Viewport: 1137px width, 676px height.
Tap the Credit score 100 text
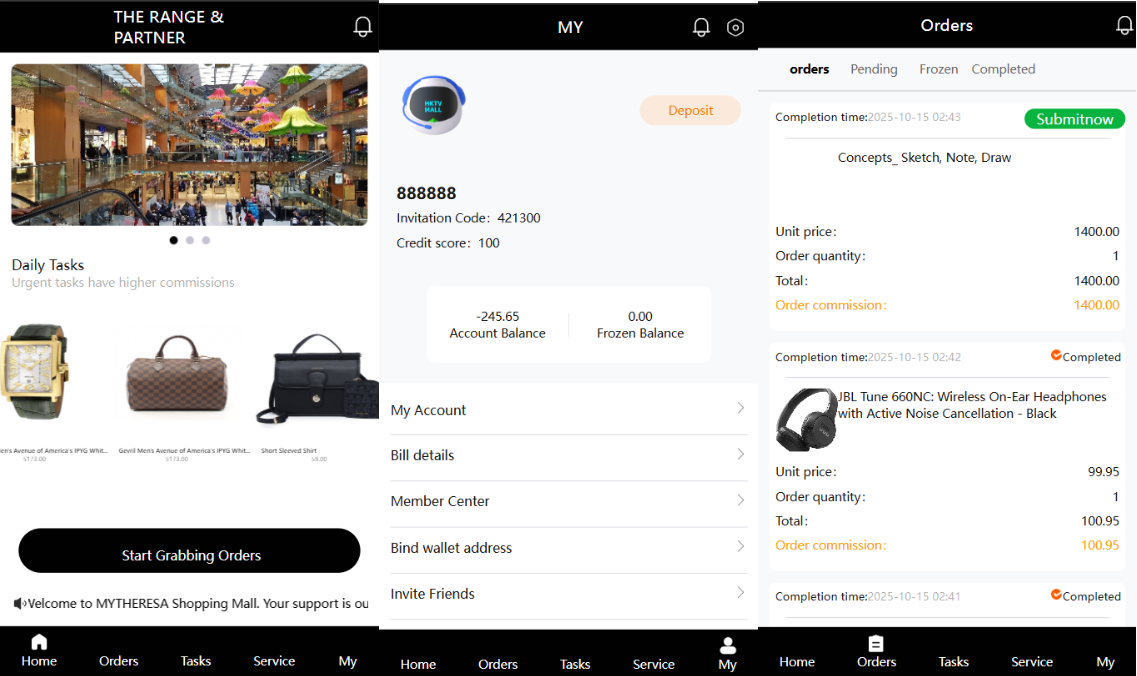point(448,243)
